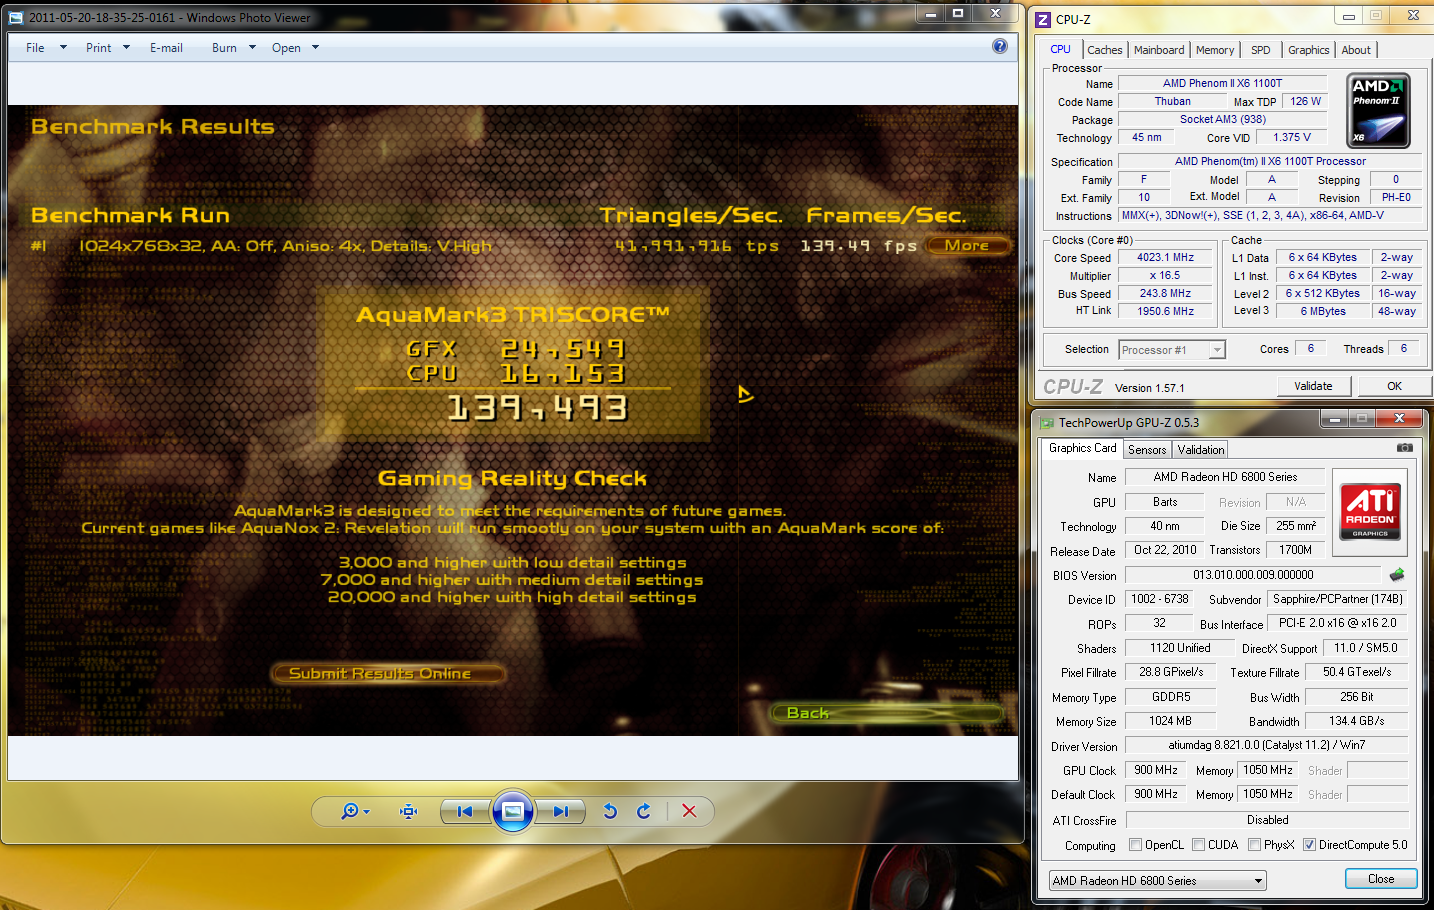The image size is (1434, 910).
Task: Open the AMD Radeon HD 6800 Series dropdown
Action: tap(1158, 881)
